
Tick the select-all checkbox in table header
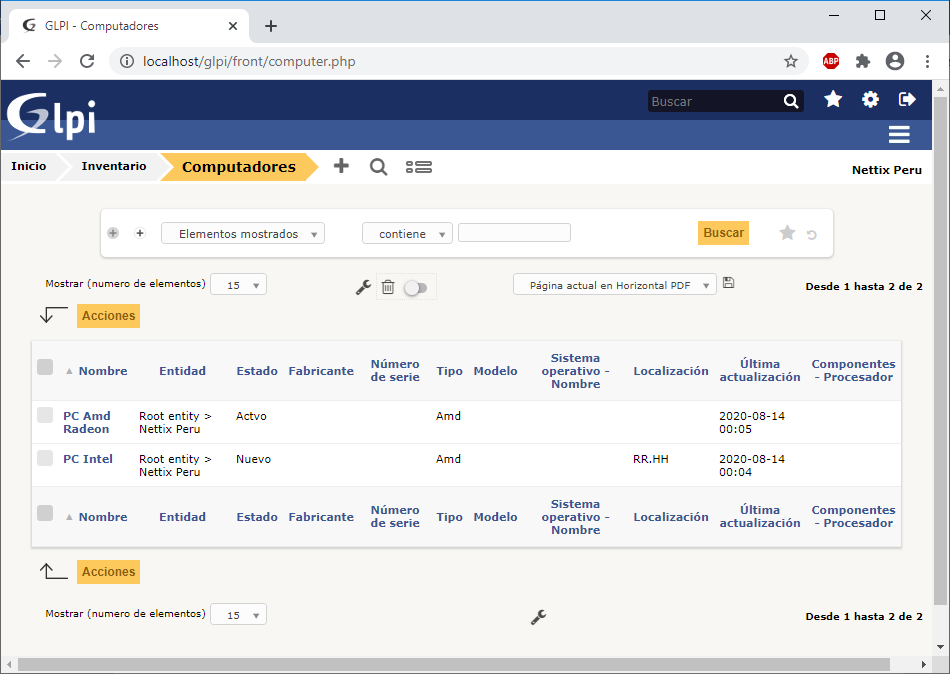pos(45,367)
